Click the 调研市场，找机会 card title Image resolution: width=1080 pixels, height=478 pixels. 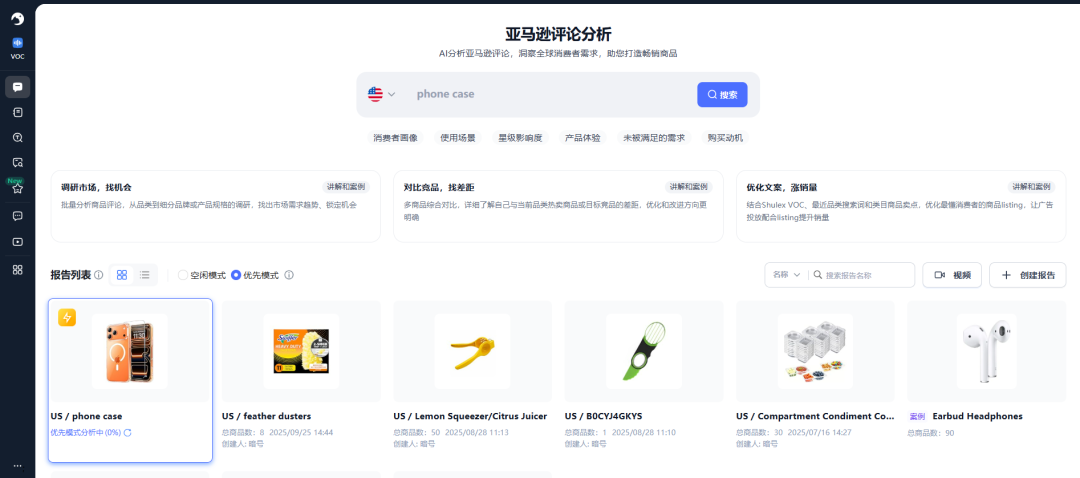(96, 187)
